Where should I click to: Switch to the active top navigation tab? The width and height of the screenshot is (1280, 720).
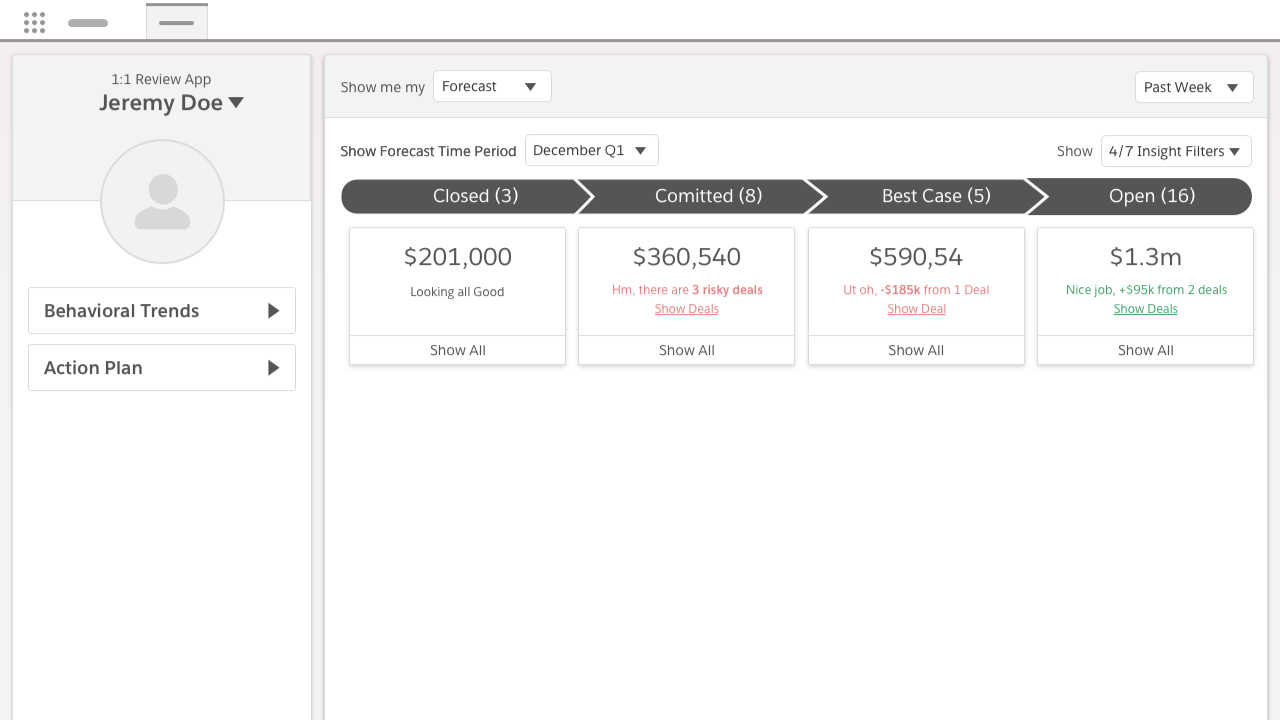click(x=177, y=22)
